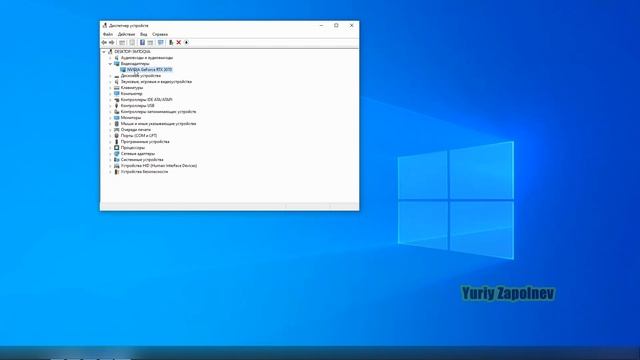
Task: Click the Device Manager title bar icon
Action: (x=105, y=25)
